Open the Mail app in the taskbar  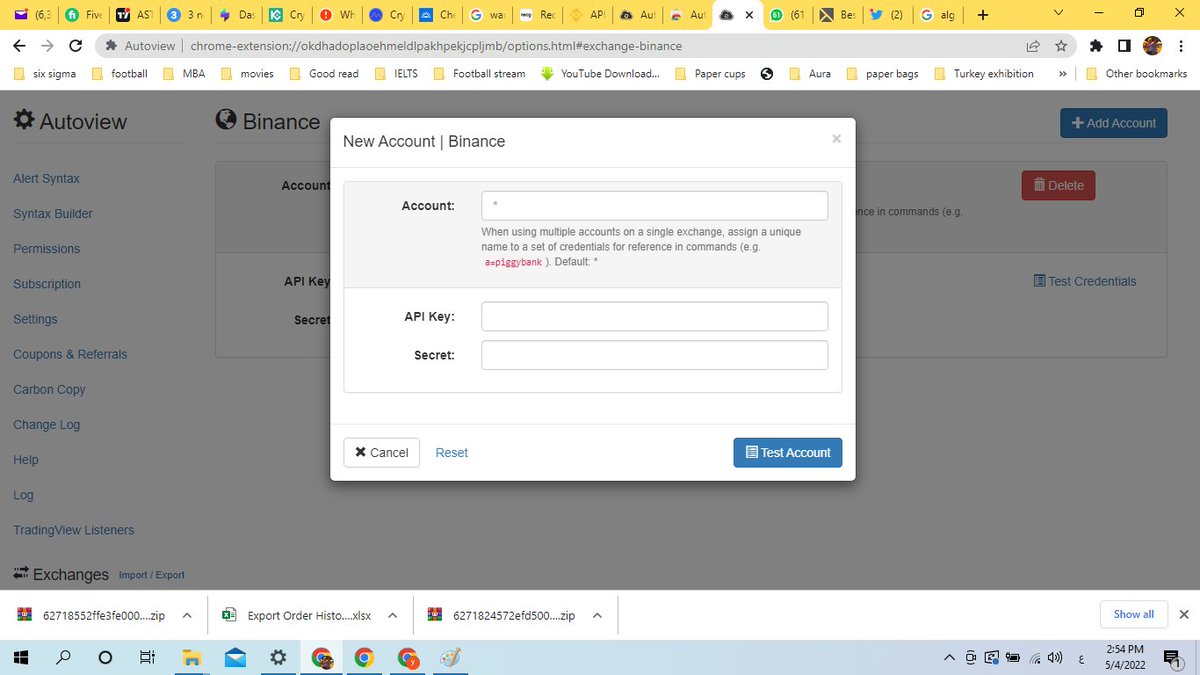pyautogui.click(x=235, y=657)
